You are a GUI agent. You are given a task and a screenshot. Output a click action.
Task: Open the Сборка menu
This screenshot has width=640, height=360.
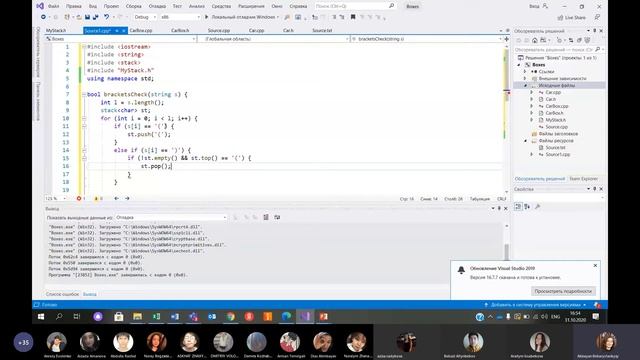pos(133,6)
